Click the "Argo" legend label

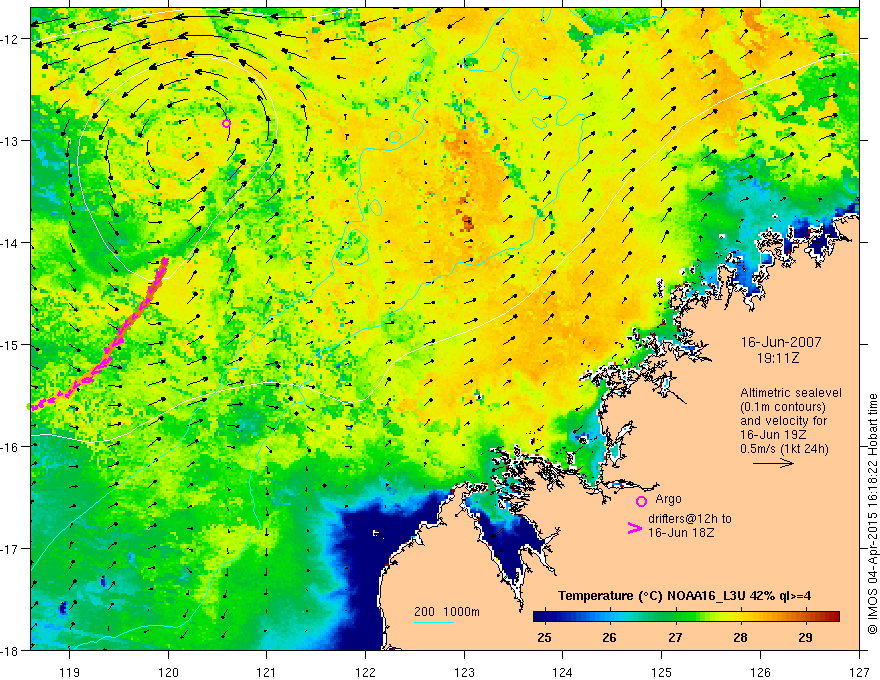[x=668, y=499]
